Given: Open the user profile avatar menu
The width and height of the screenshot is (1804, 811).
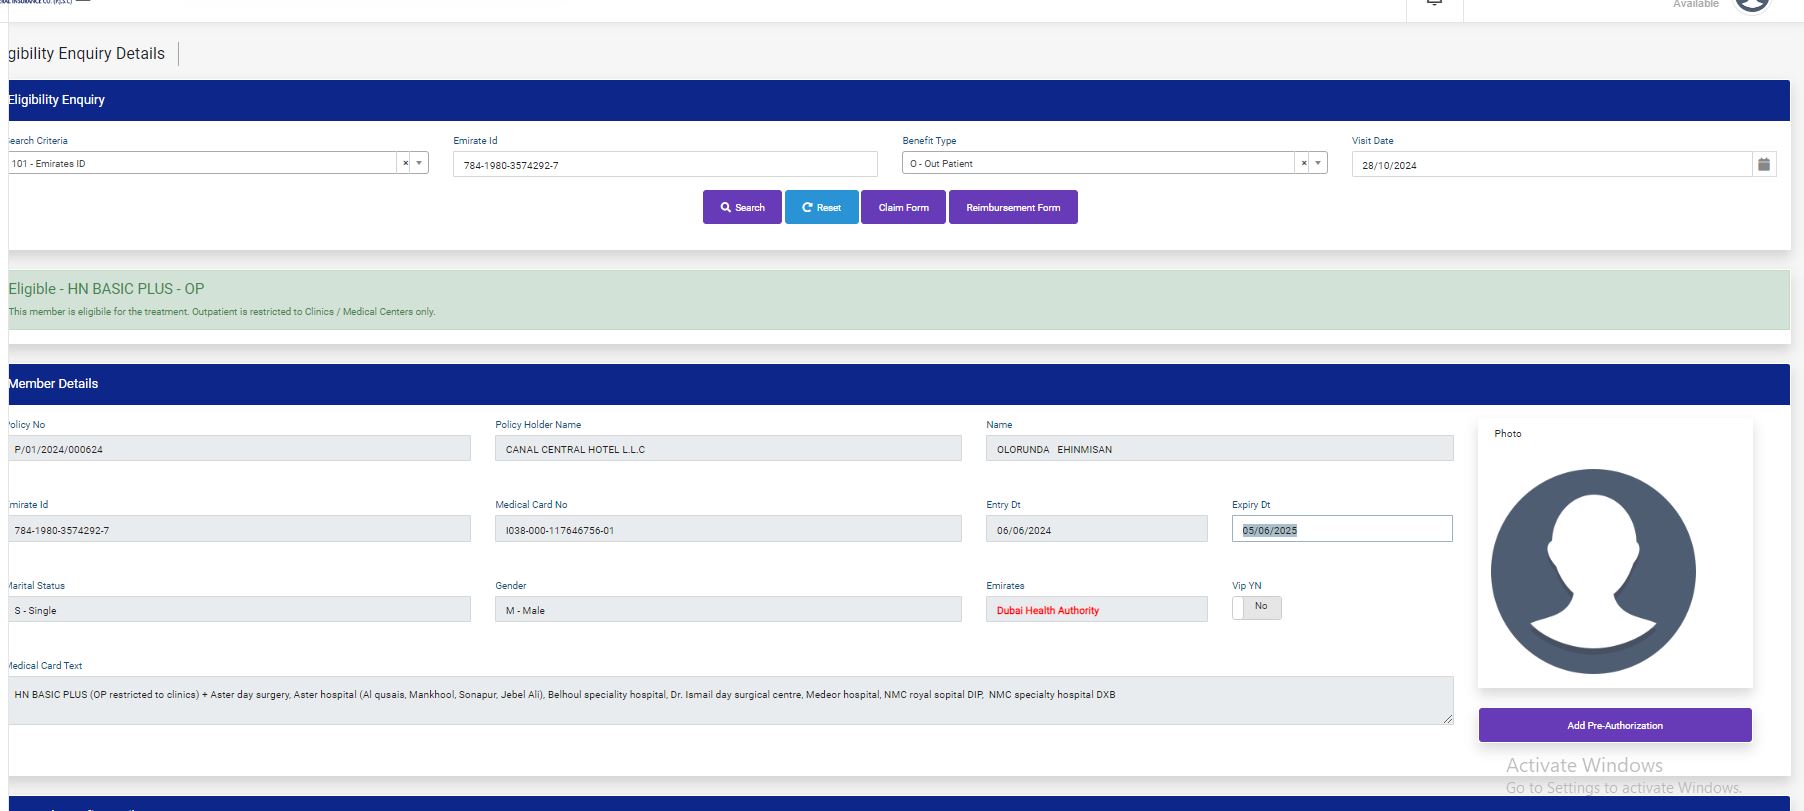Looking at the screenshot, I should pos(1752,4).
